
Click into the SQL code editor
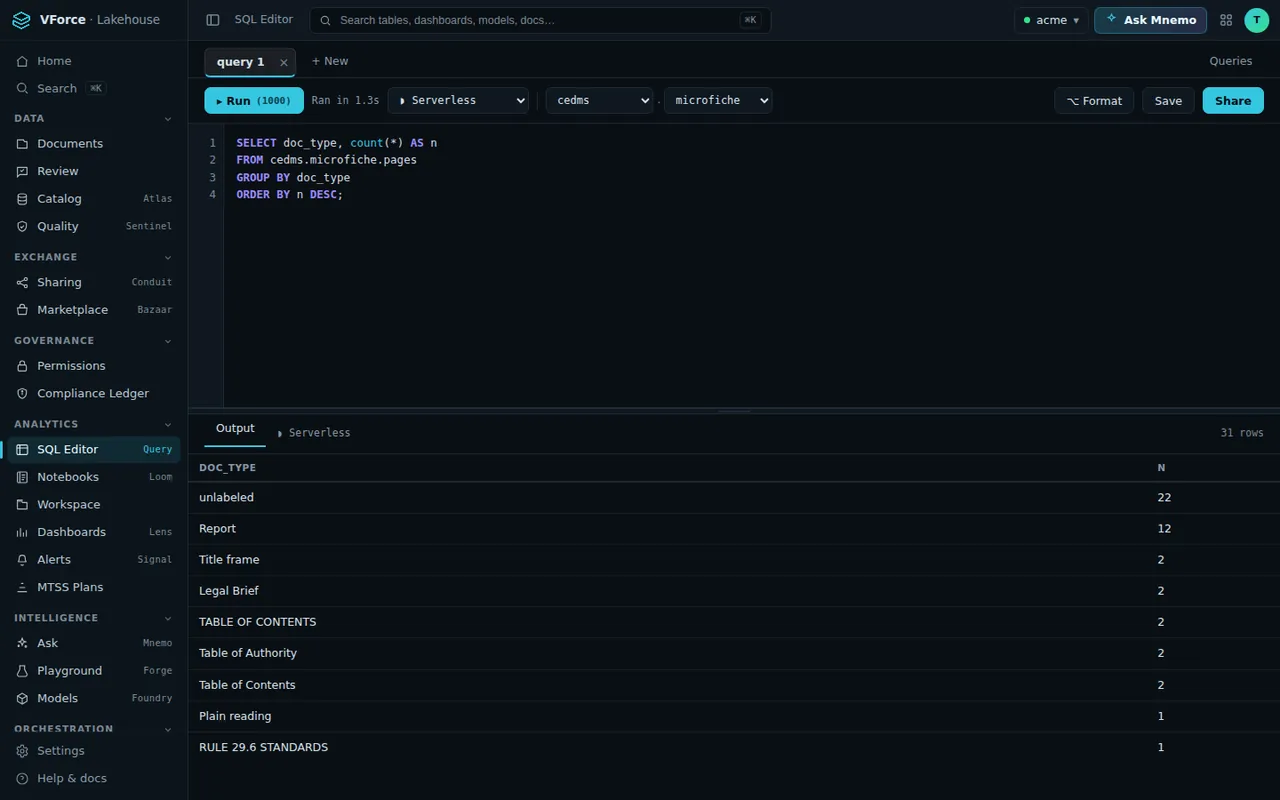751,265
